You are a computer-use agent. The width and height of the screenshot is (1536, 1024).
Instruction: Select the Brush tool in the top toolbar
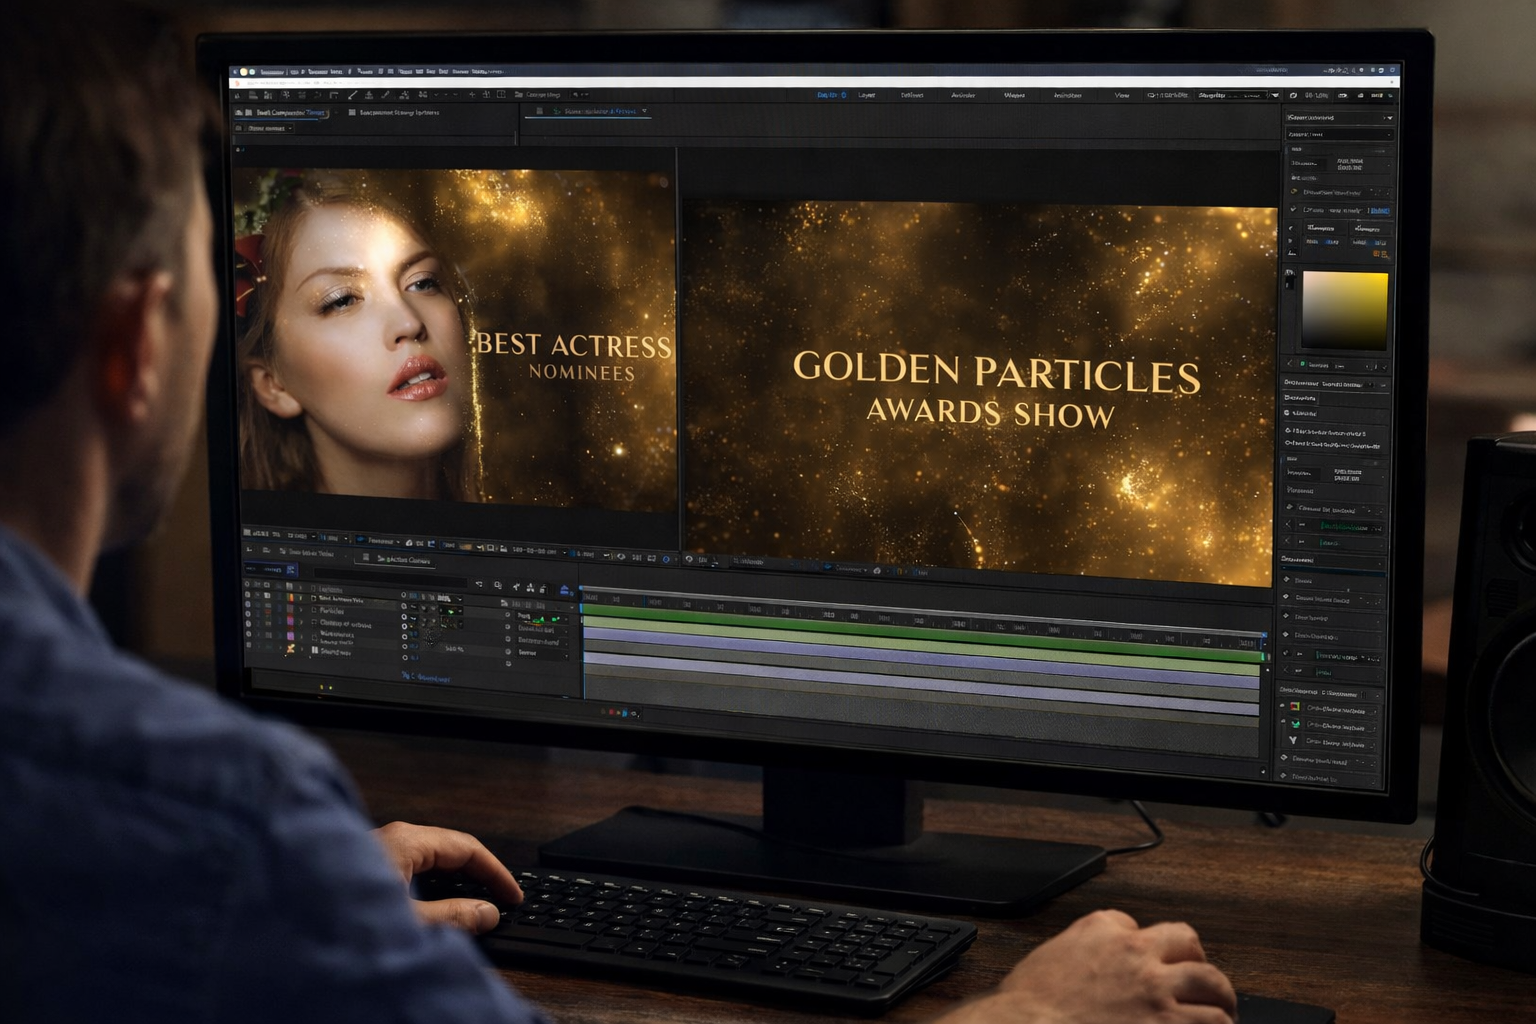tap(352, 95)
